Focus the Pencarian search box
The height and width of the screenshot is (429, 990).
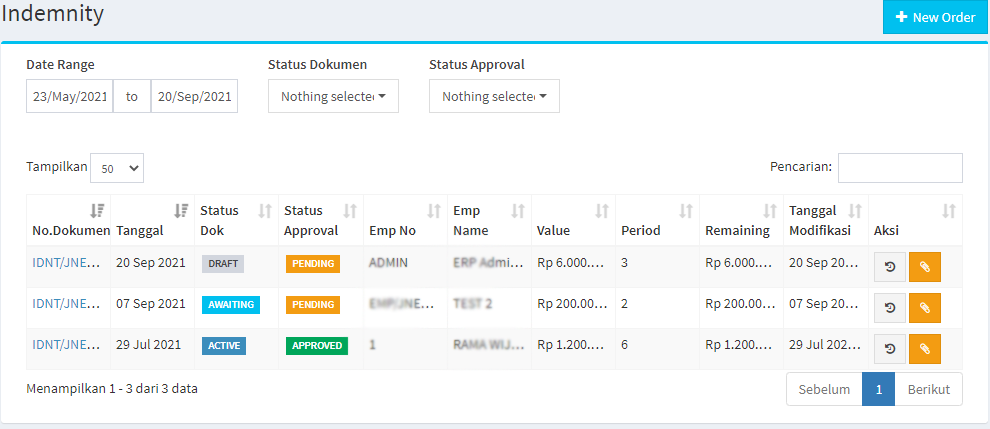click(x=900, y=167)
